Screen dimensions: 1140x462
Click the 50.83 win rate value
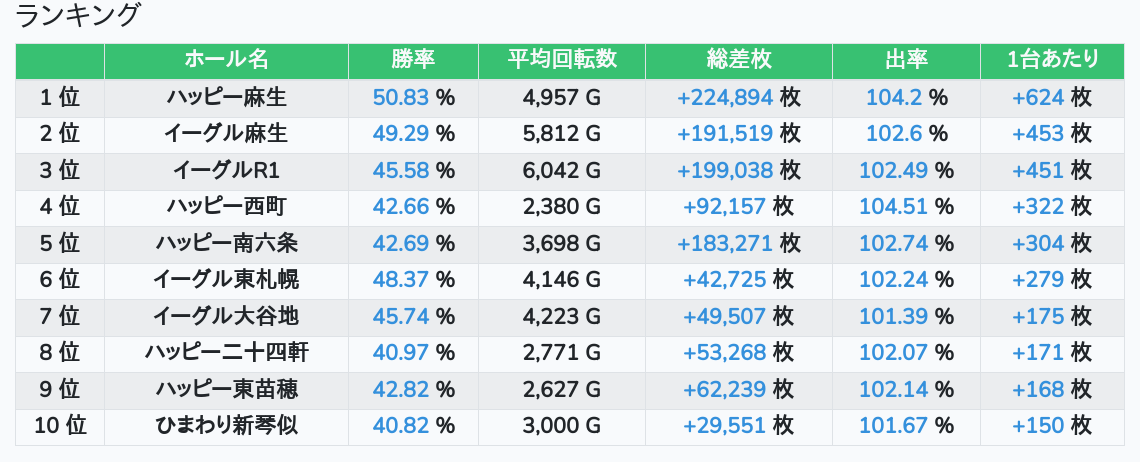(401, 98)
